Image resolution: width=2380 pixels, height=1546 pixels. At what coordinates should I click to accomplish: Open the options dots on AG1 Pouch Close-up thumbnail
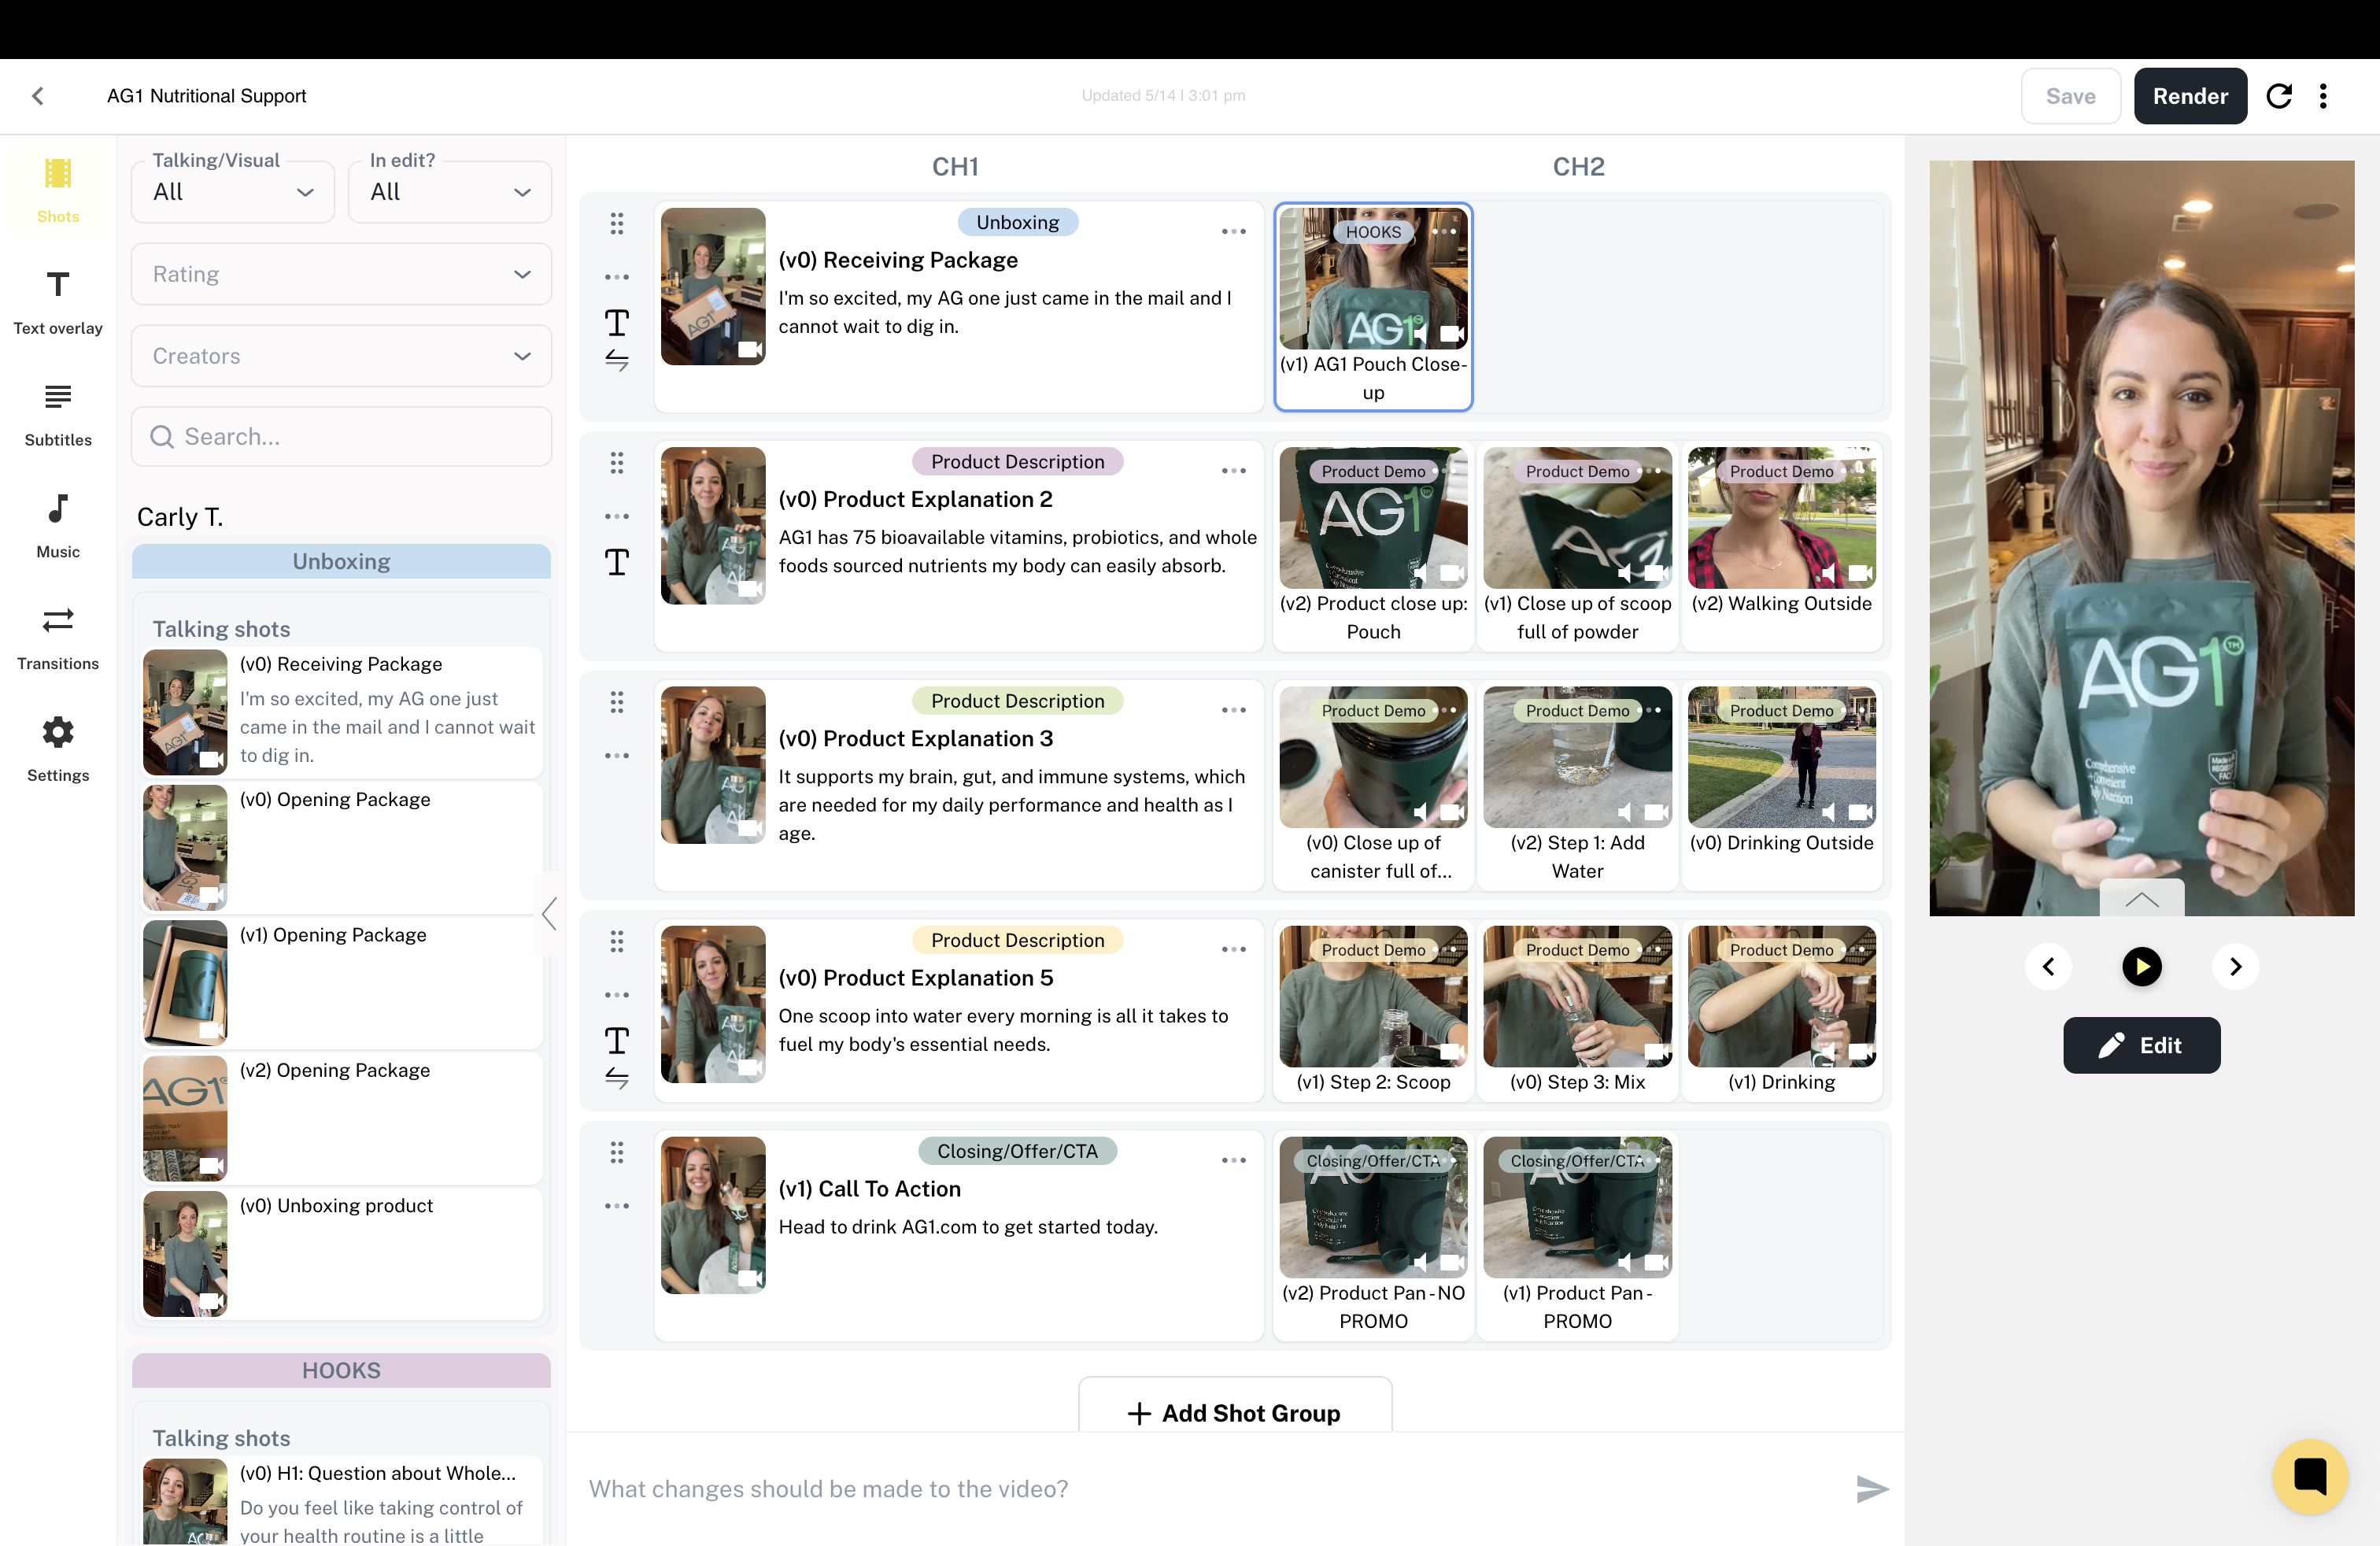point(1443,232)
